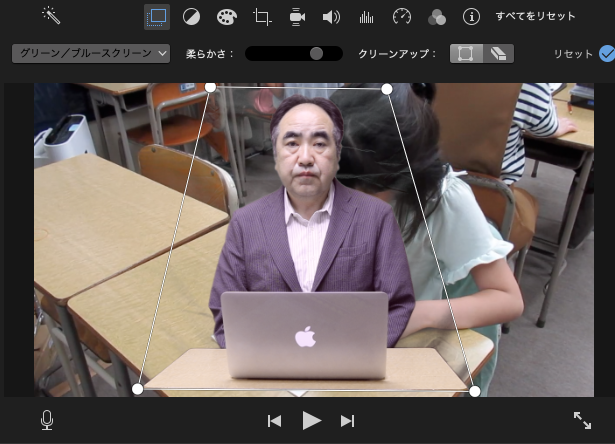
Task: Open the video overlay settings tool
Action: pyautogui.click(x=157, y=17)
